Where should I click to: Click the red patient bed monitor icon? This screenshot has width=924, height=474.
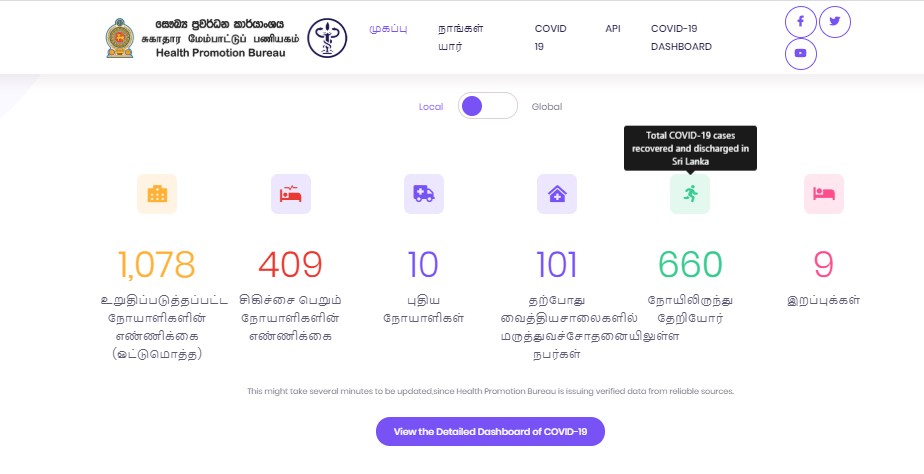point(291,194)
